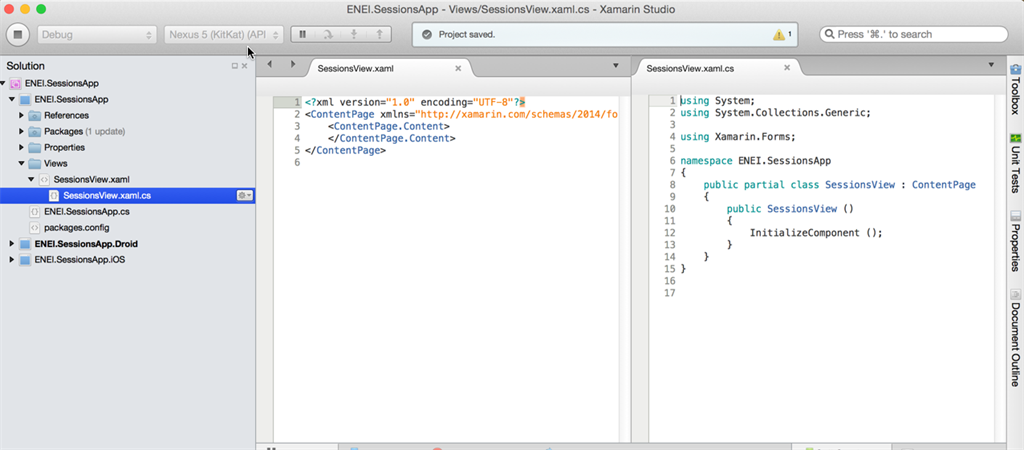The image size is (1024, 450).
Task: Expand the References folder arrow
Action: tap(22, 116)
